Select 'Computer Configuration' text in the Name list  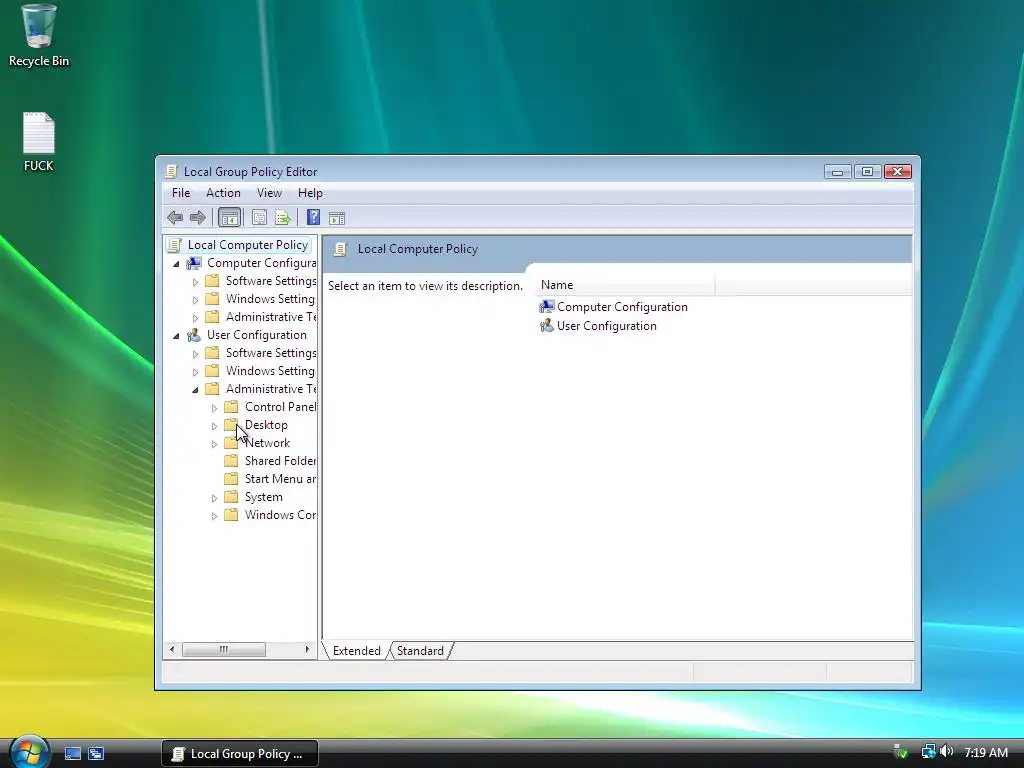click(622, 307)
